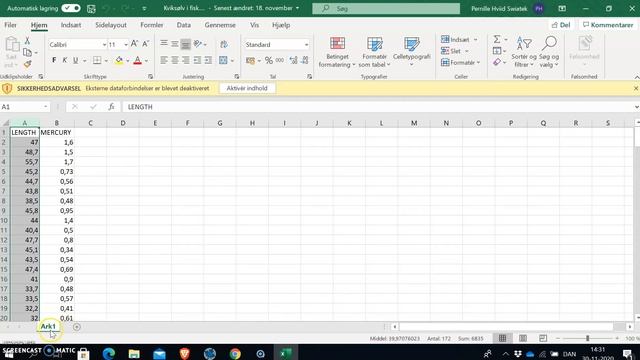Click the orientation text angle icon
The image size is (640, 360).
point(198,44)
